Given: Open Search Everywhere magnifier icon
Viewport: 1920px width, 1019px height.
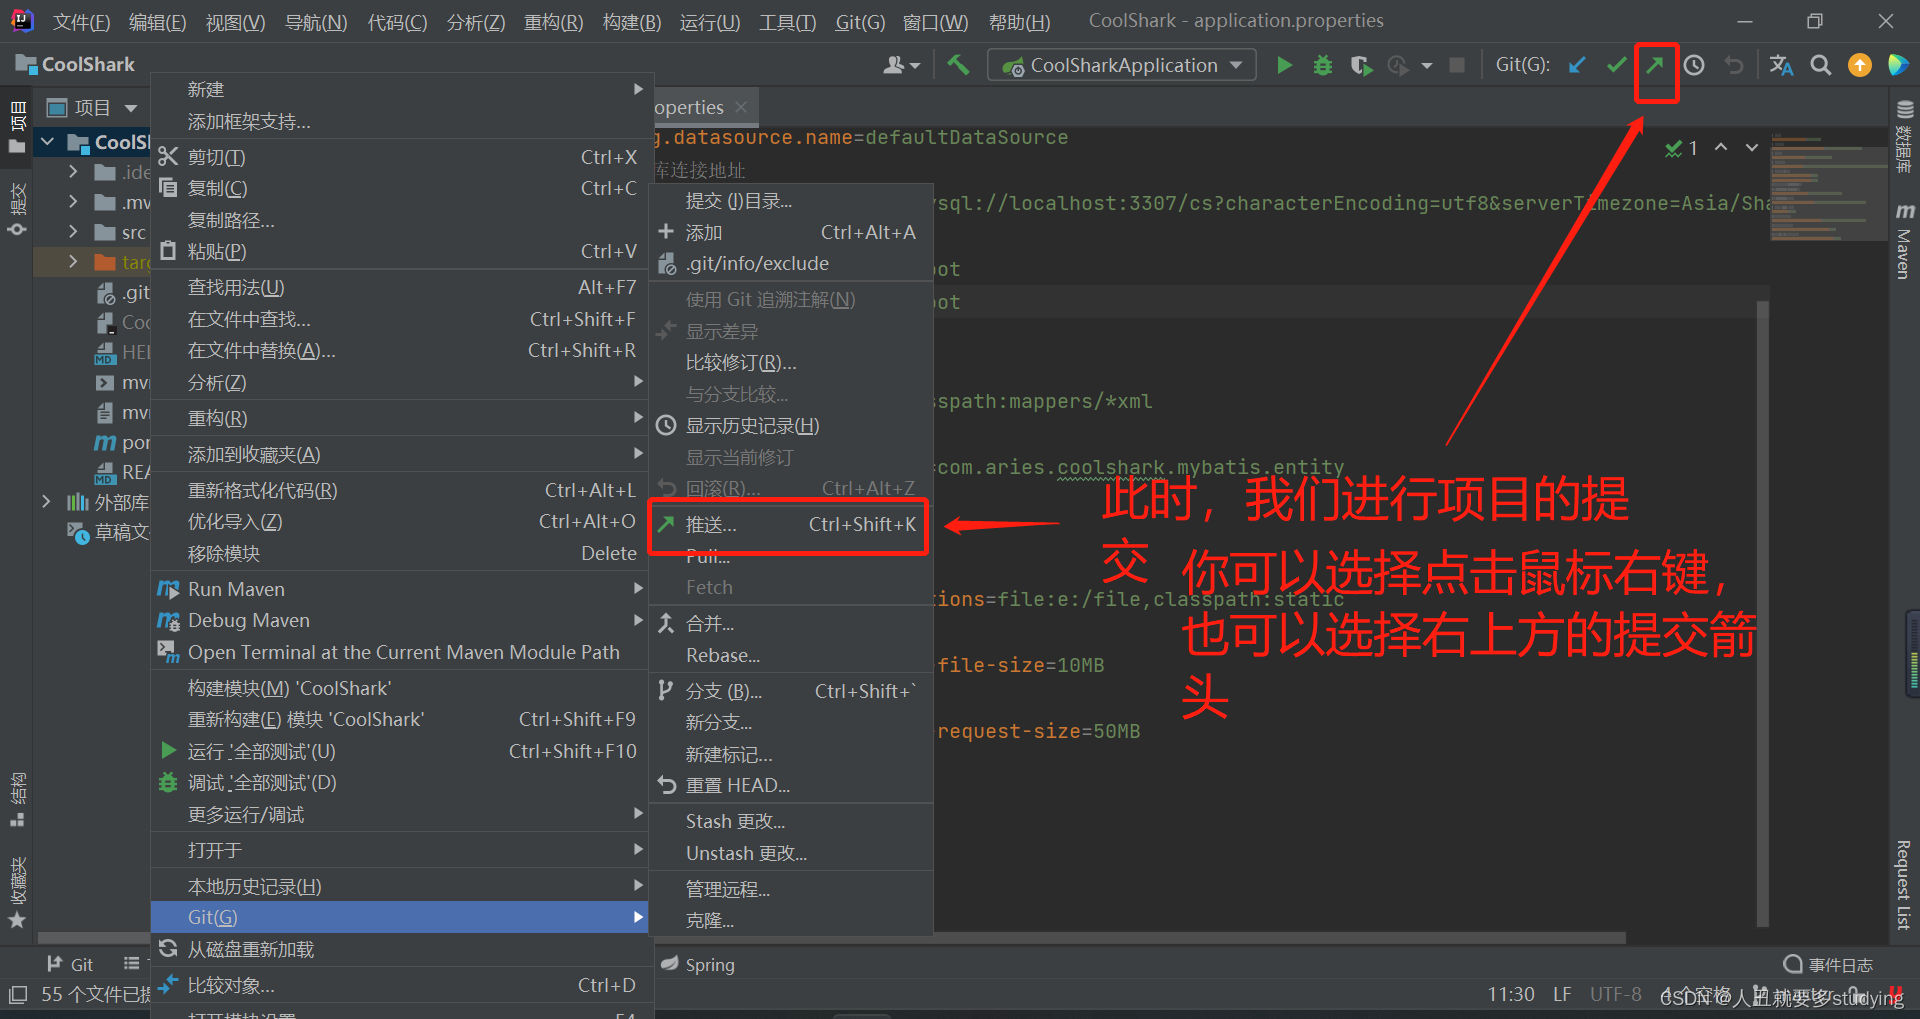Looking at the screenshot, I should [x=1821, y=65].
